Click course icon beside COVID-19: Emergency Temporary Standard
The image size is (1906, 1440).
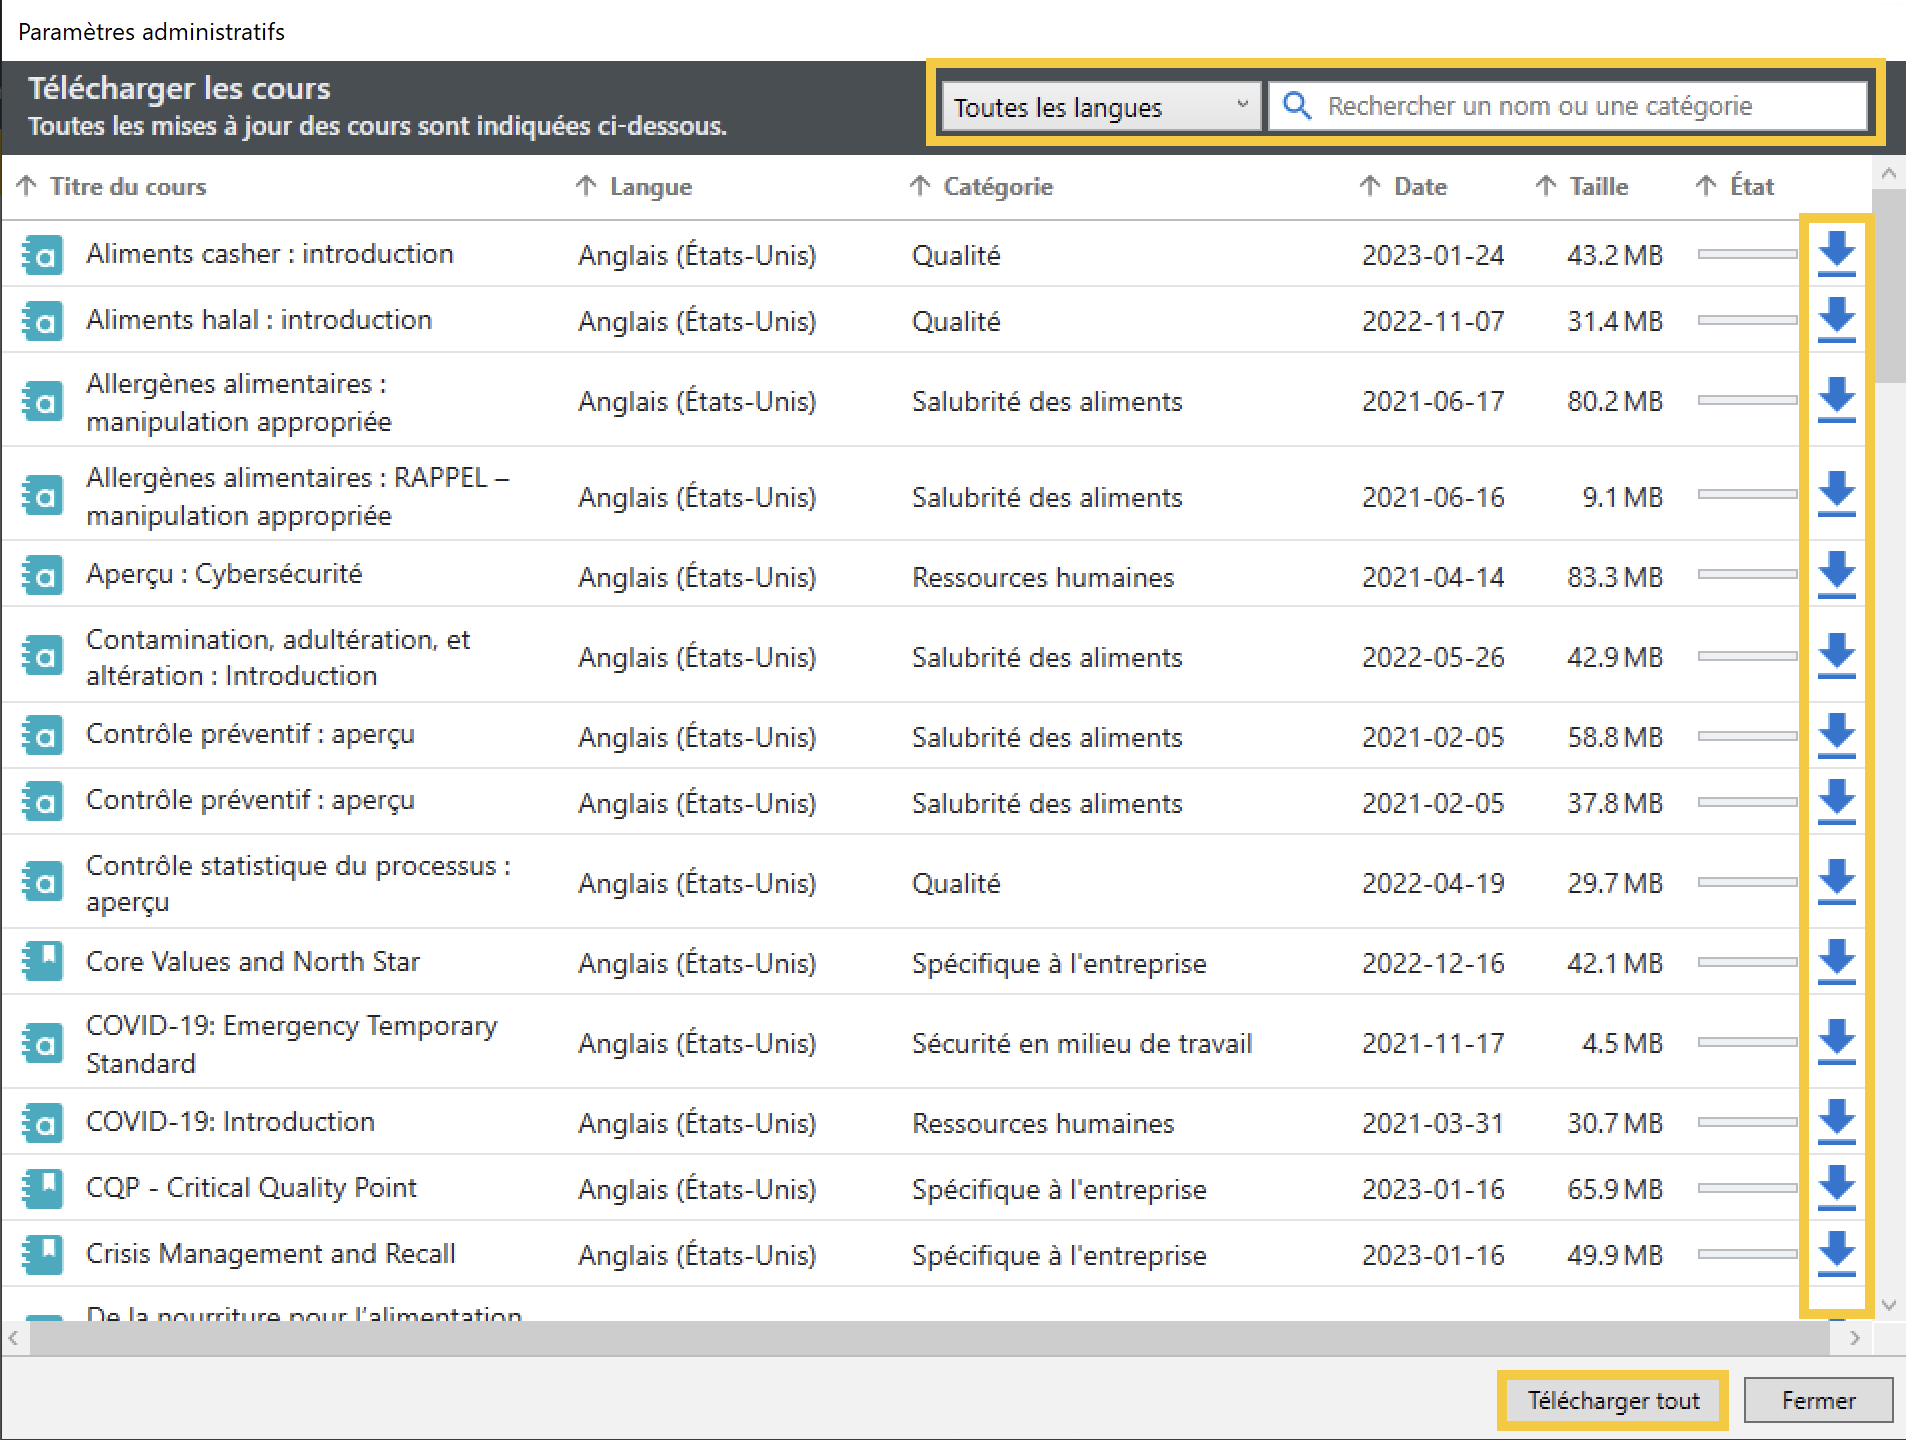(42, 1043)
